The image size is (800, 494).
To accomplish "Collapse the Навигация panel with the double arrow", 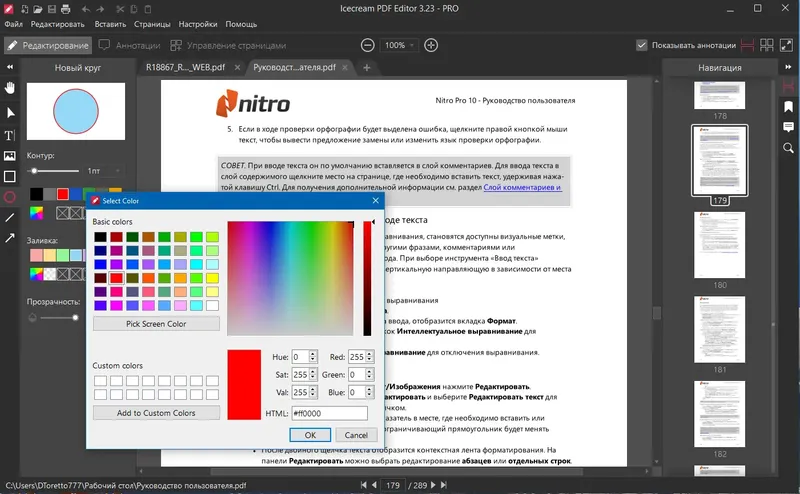I will point(788,67).
